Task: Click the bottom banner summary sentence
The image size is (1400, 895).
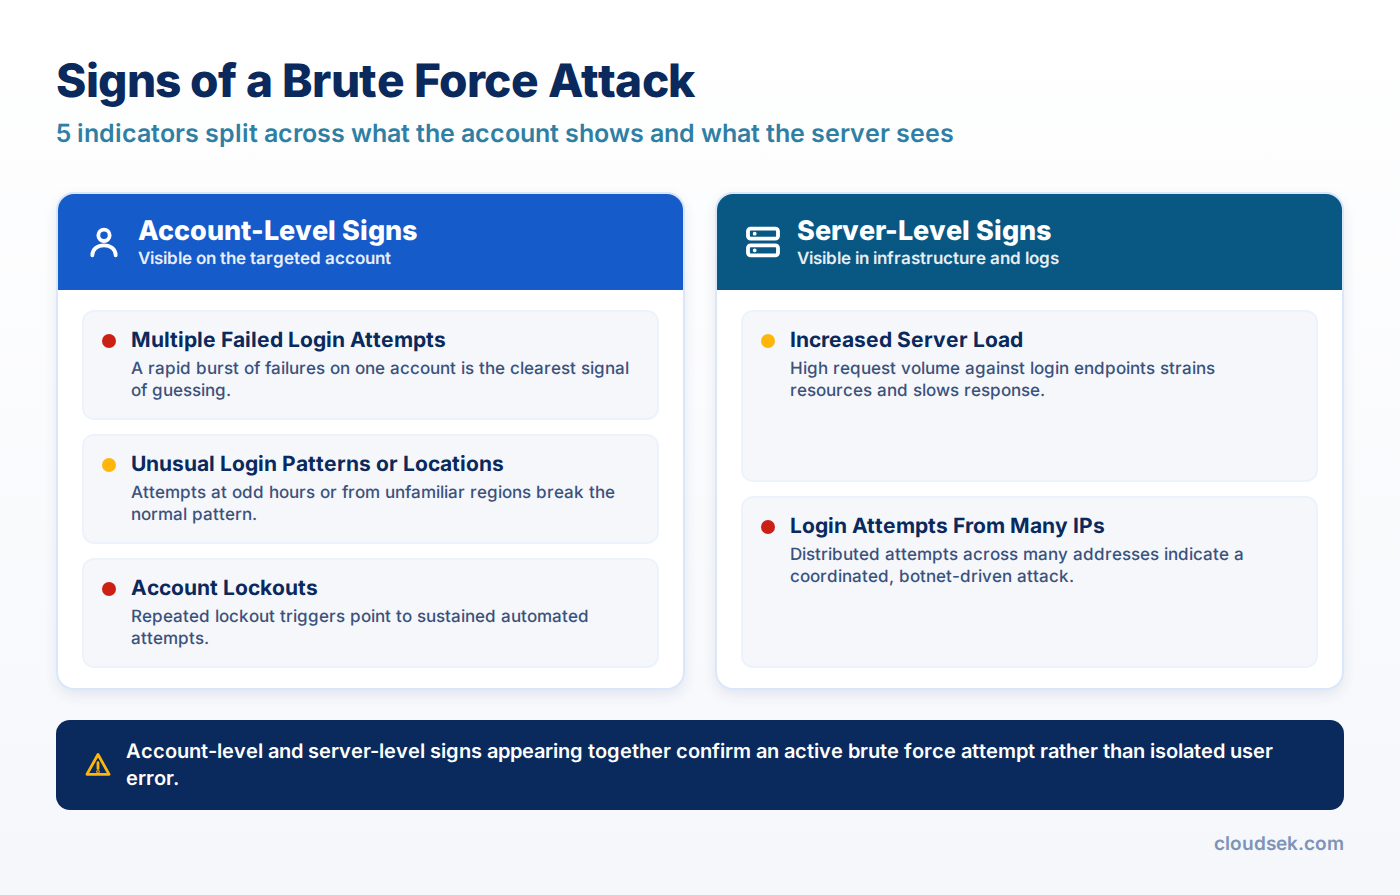Action: 699,764
